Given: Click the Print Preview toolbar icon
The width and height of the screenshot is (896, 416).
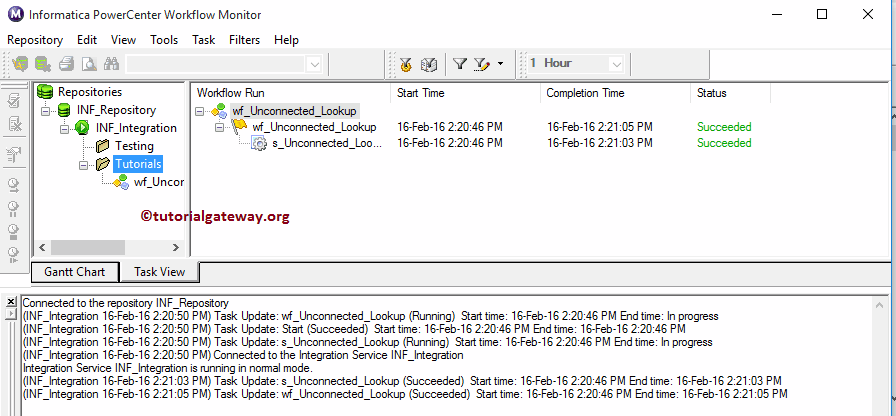Looking at the screenshot, I should point(89,64).
